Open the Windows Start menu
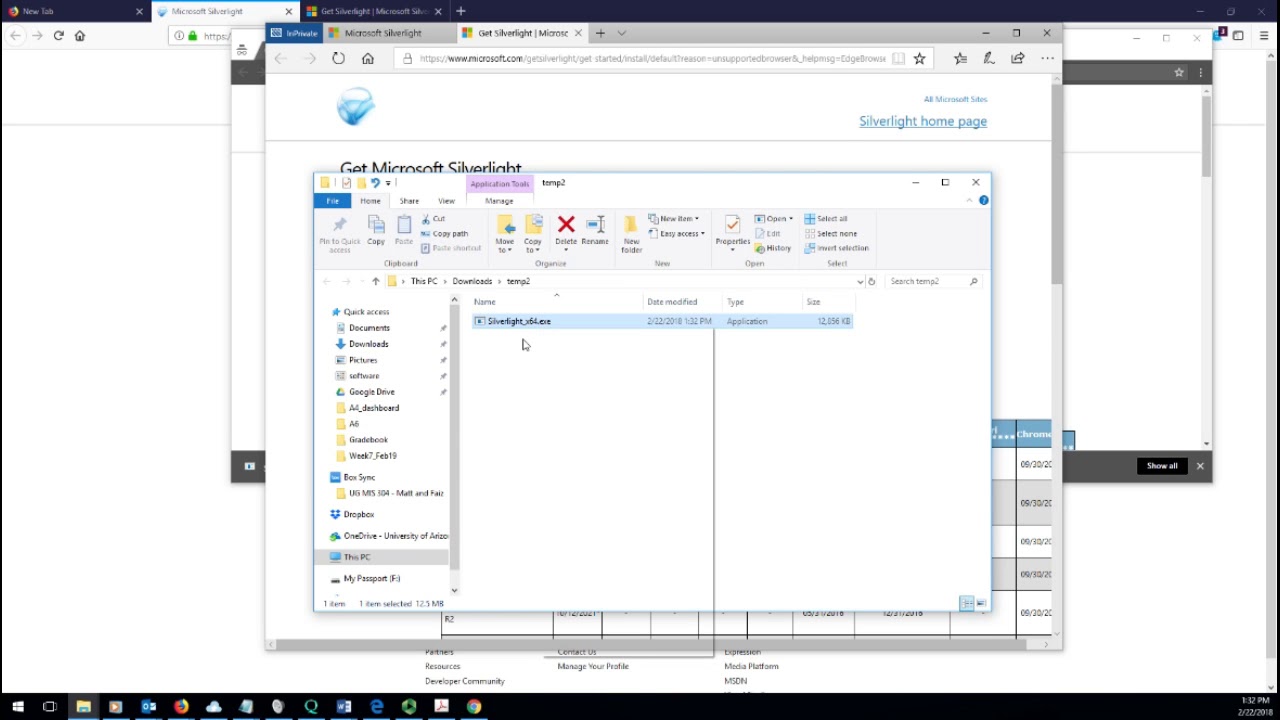1280x720 pixels. (17, 707)
